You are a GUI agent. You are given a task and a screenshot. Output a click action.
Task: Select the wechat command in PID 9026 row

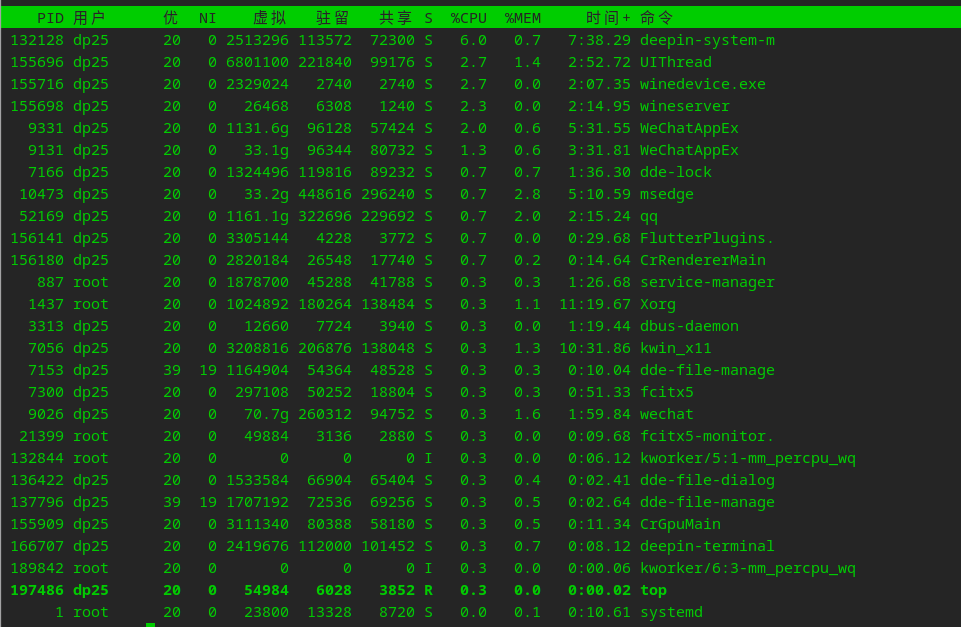pos(667,415)
